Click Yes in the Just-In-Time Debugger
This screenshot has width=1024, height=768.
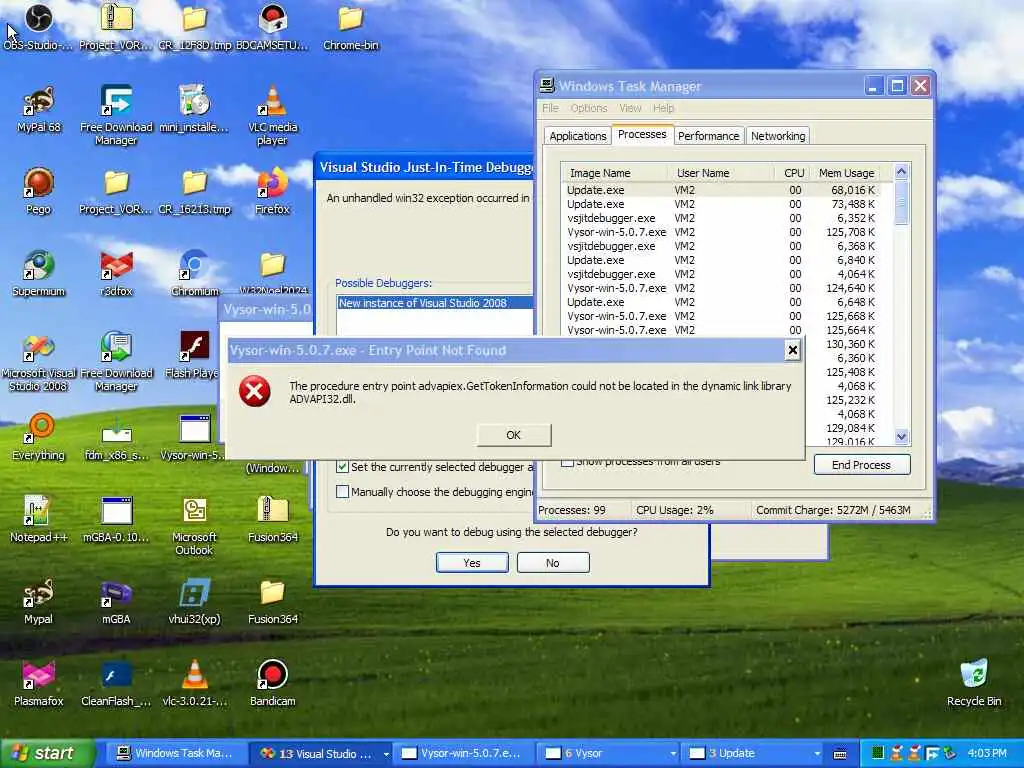click(472, 563)
